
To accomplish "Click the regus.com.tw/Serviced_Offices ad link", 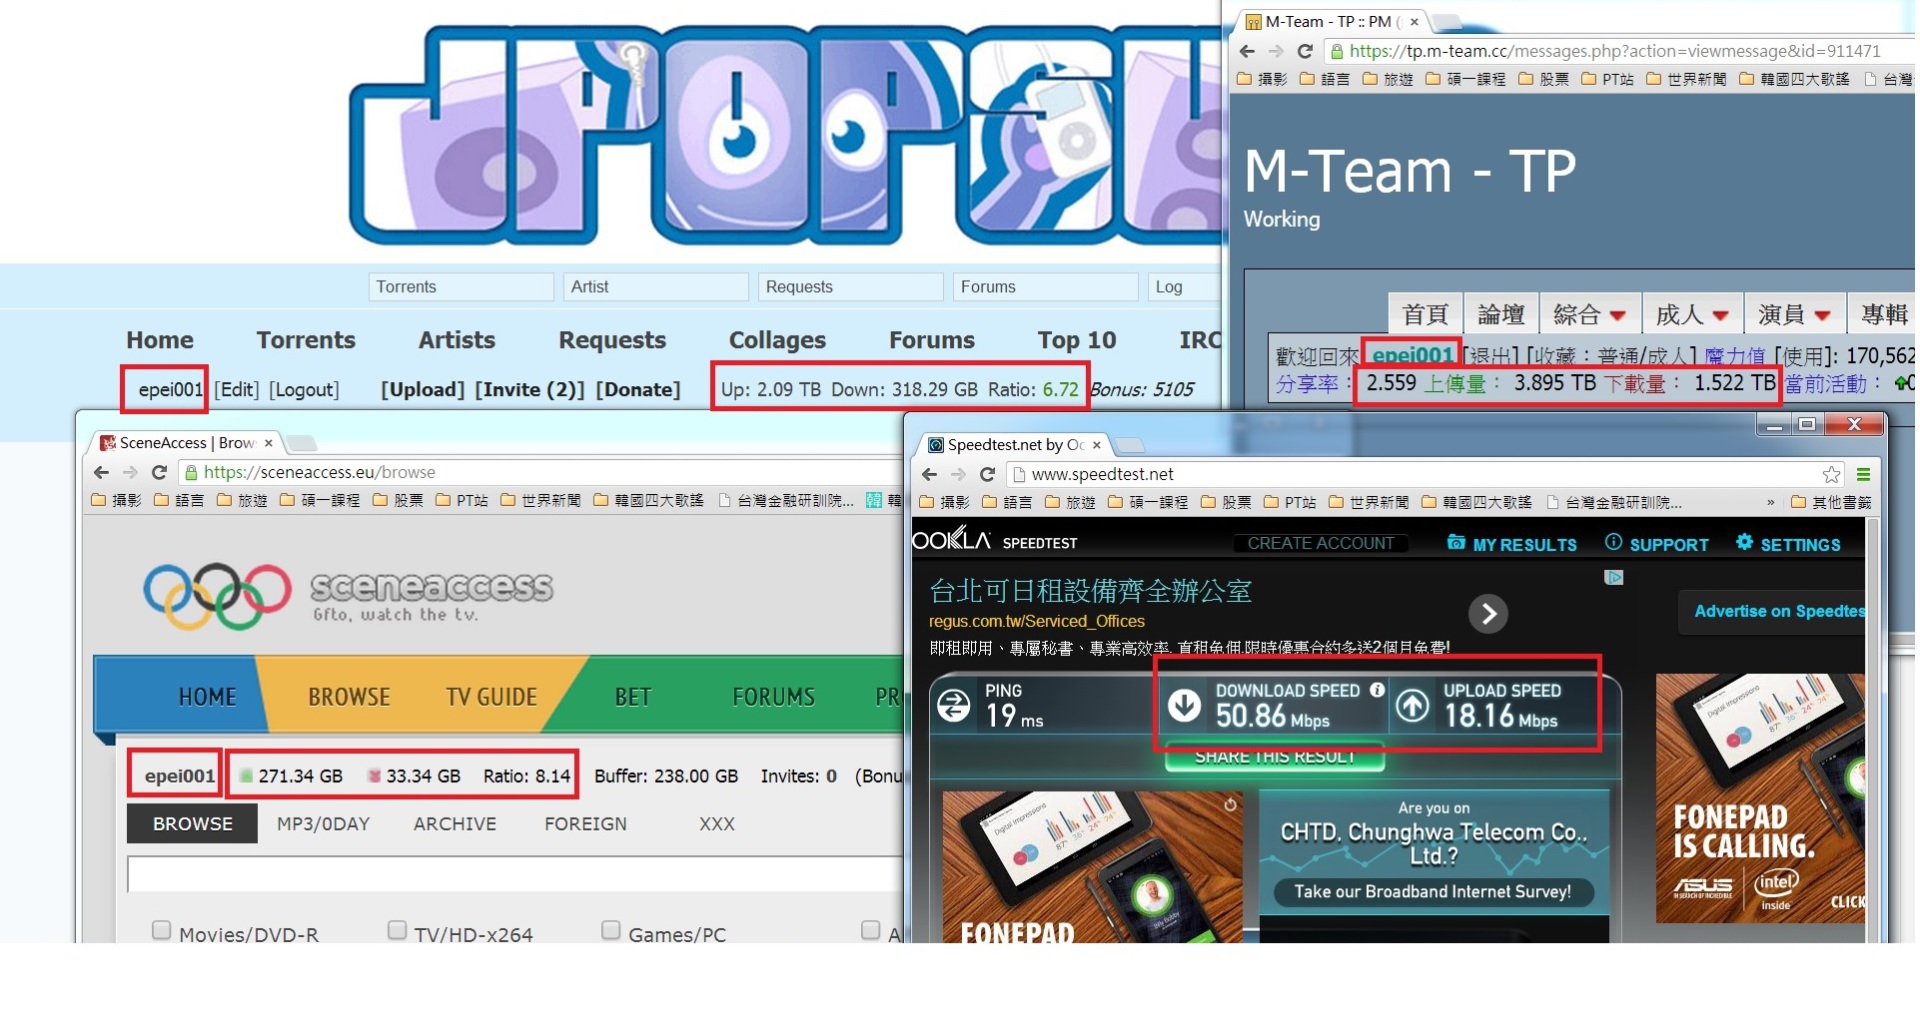I will click(x=1036, y=621).
